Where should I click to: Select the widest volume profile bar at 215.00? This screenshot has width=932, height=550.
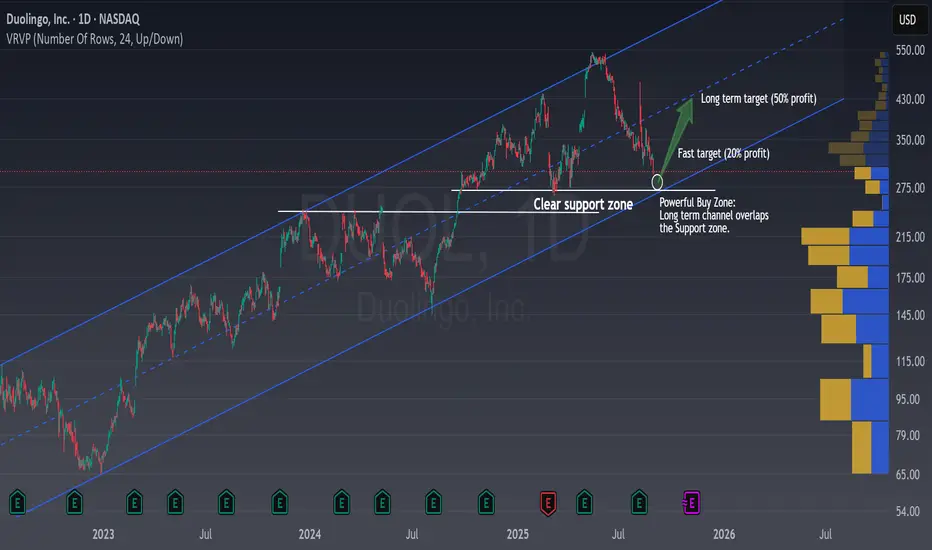(x=845, y=236)
